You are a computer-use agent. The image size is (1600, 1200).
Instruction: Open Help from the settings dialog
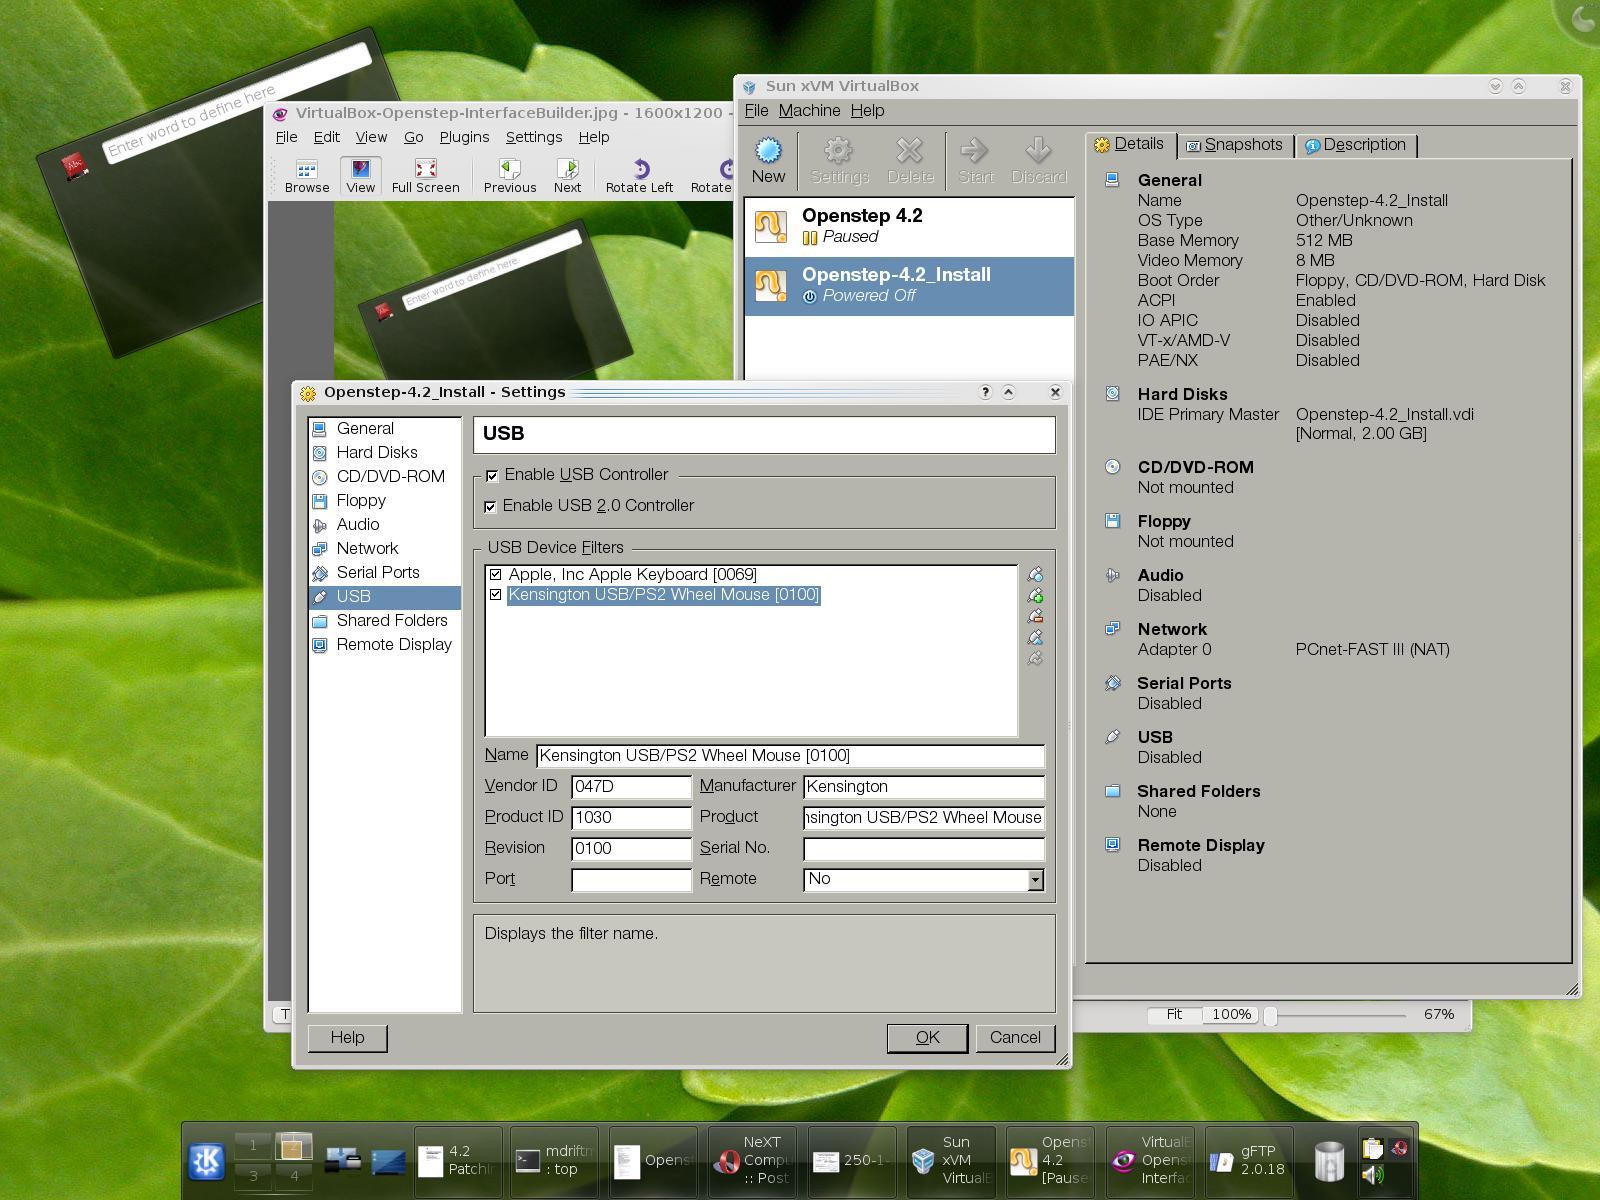pos(347,1037)
